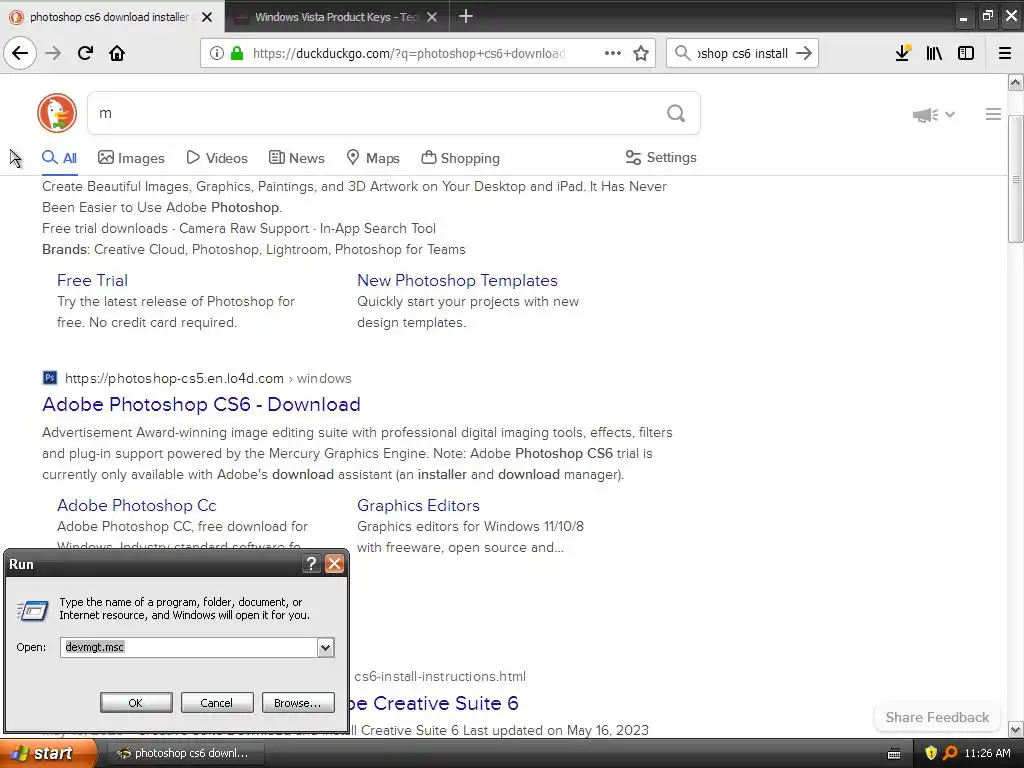Click the magnifier in browser search box

tap(682, 53)
